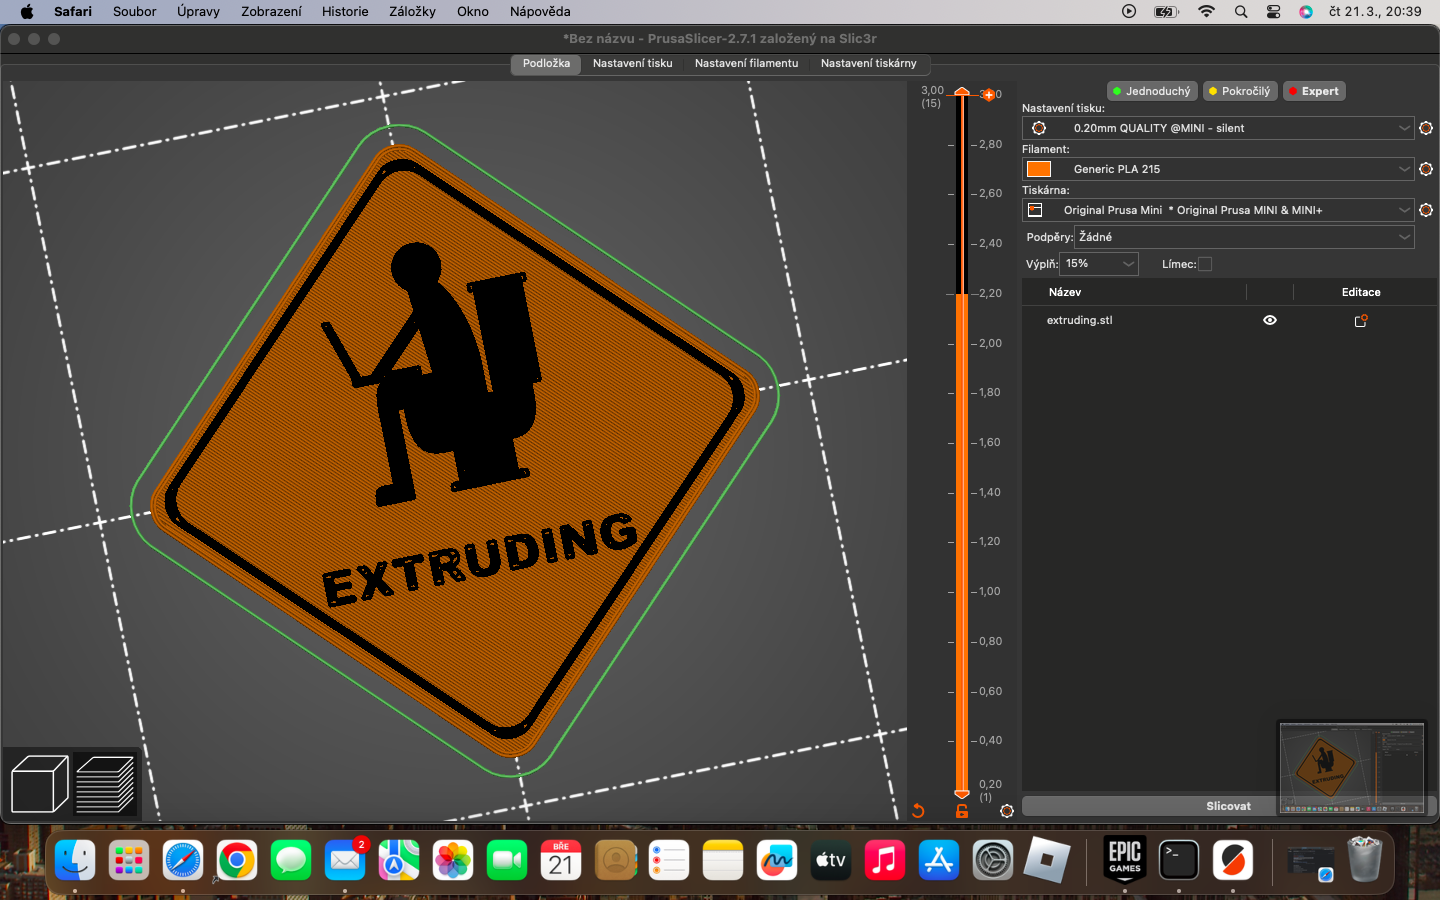1440x900 pixels.
Task: Open the Tiskárna printer dropdown
Action: click(x=1218, y=210)
